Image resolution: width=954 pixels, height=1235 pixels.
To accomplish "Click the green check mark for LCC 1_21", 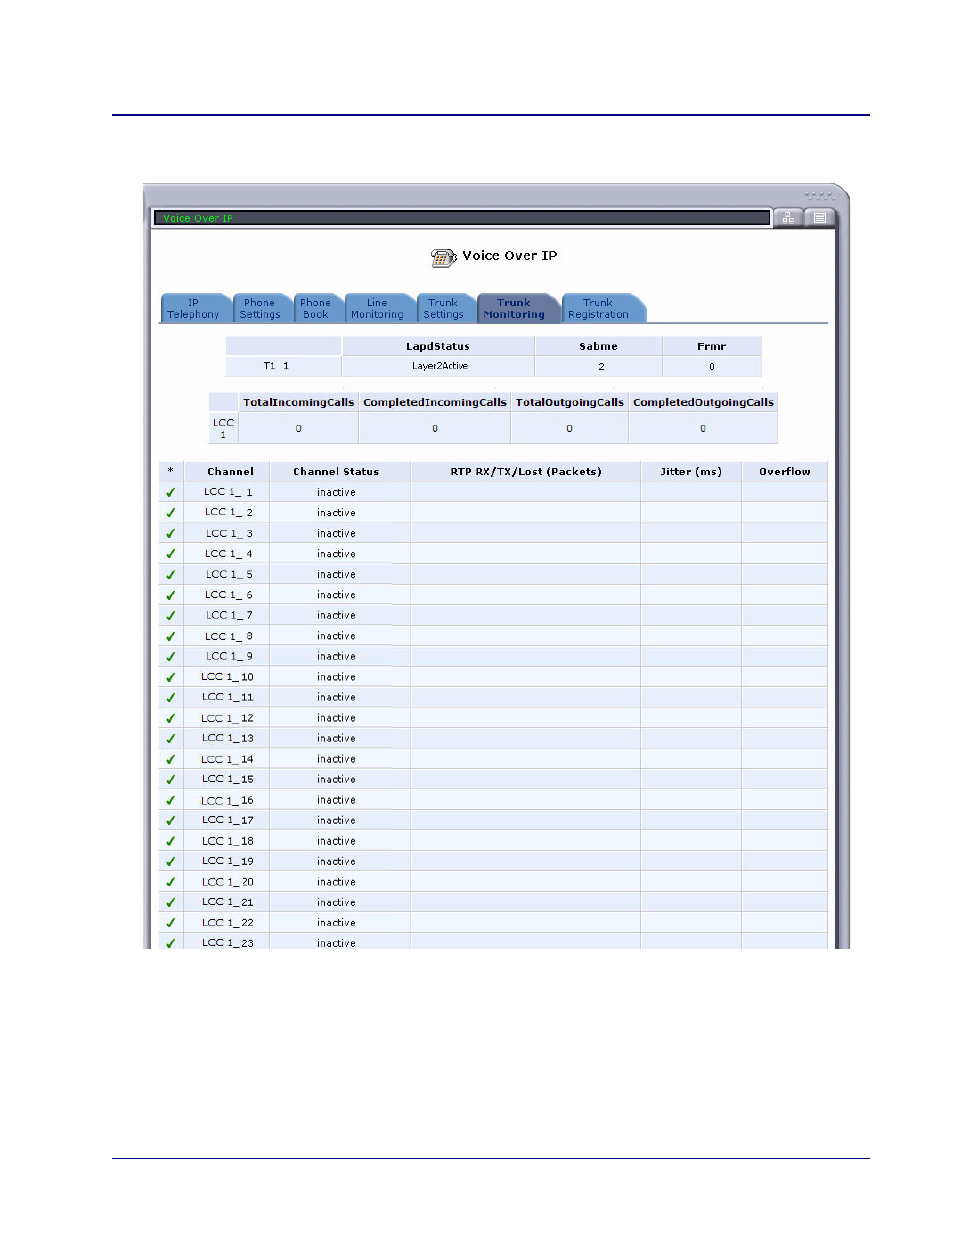I will (x=170, y=903).
